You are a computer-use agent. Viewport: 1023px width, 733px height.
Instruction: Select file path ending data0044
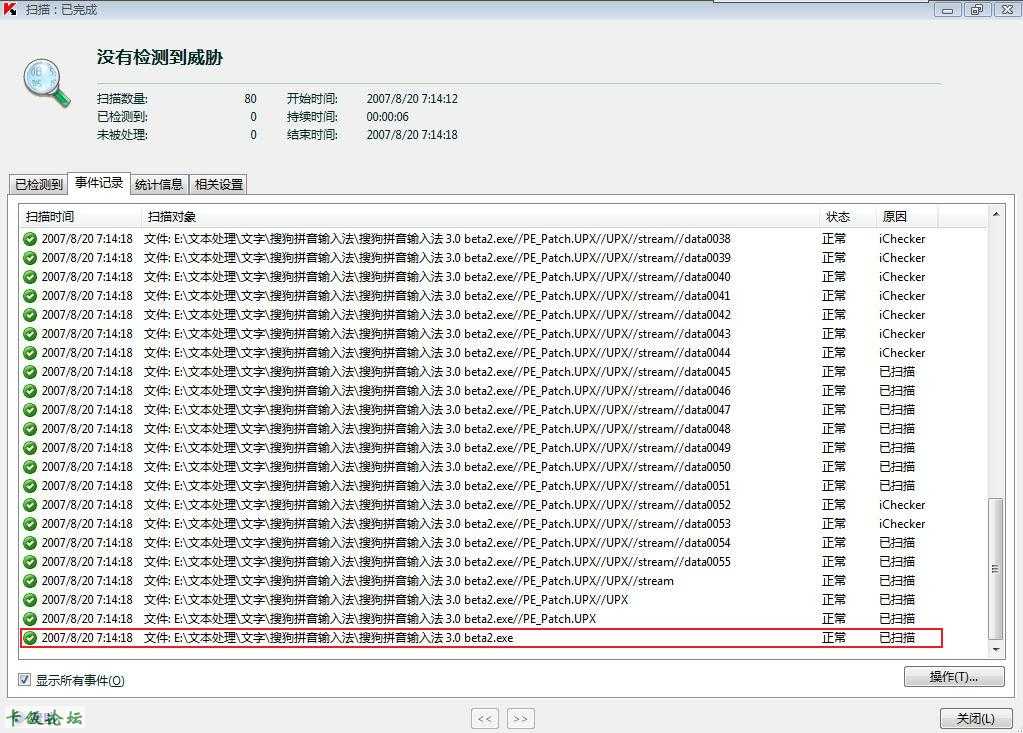pos(437,353)
